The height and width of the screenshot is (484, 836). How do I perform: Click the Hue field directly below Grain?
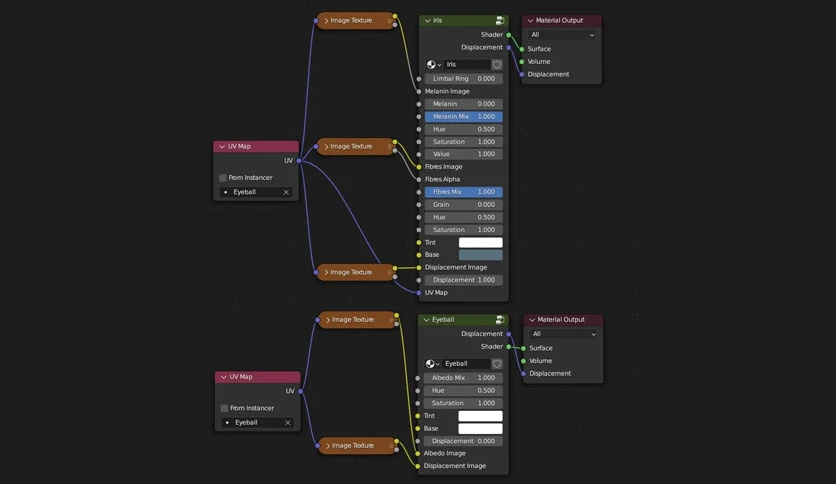coord(463,217)
